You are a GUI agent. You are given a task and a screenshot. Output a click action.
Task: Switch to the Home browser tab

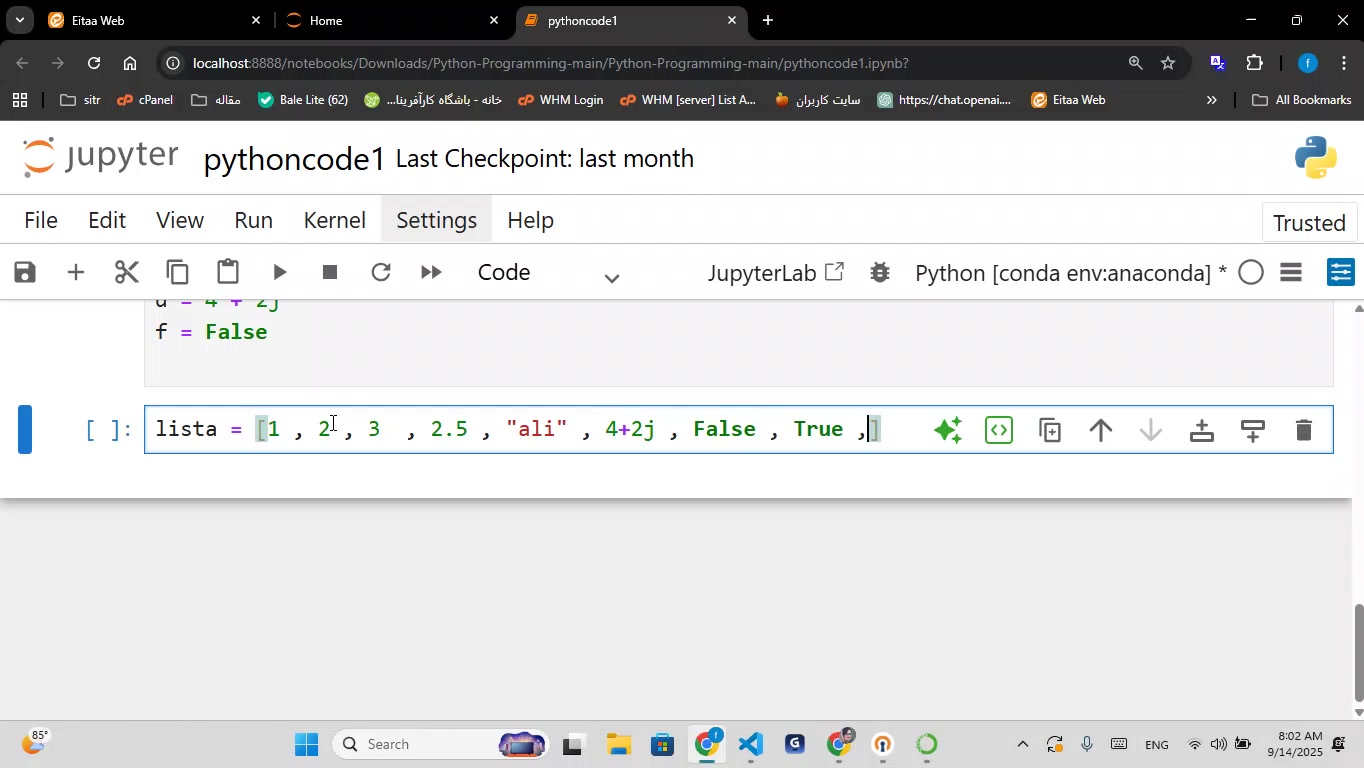[x=392, y=20]
